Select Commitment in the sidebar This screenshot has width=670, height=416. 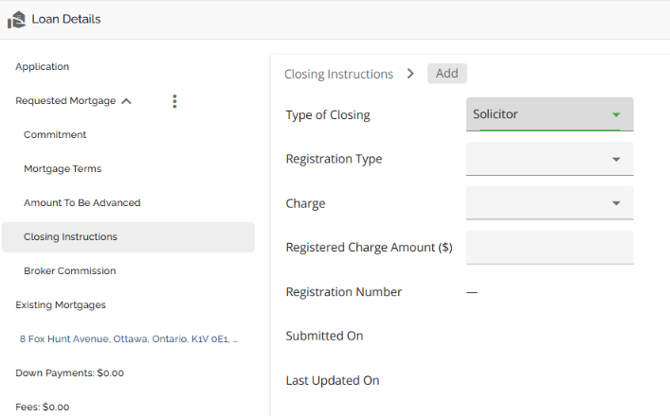(55, 135)
